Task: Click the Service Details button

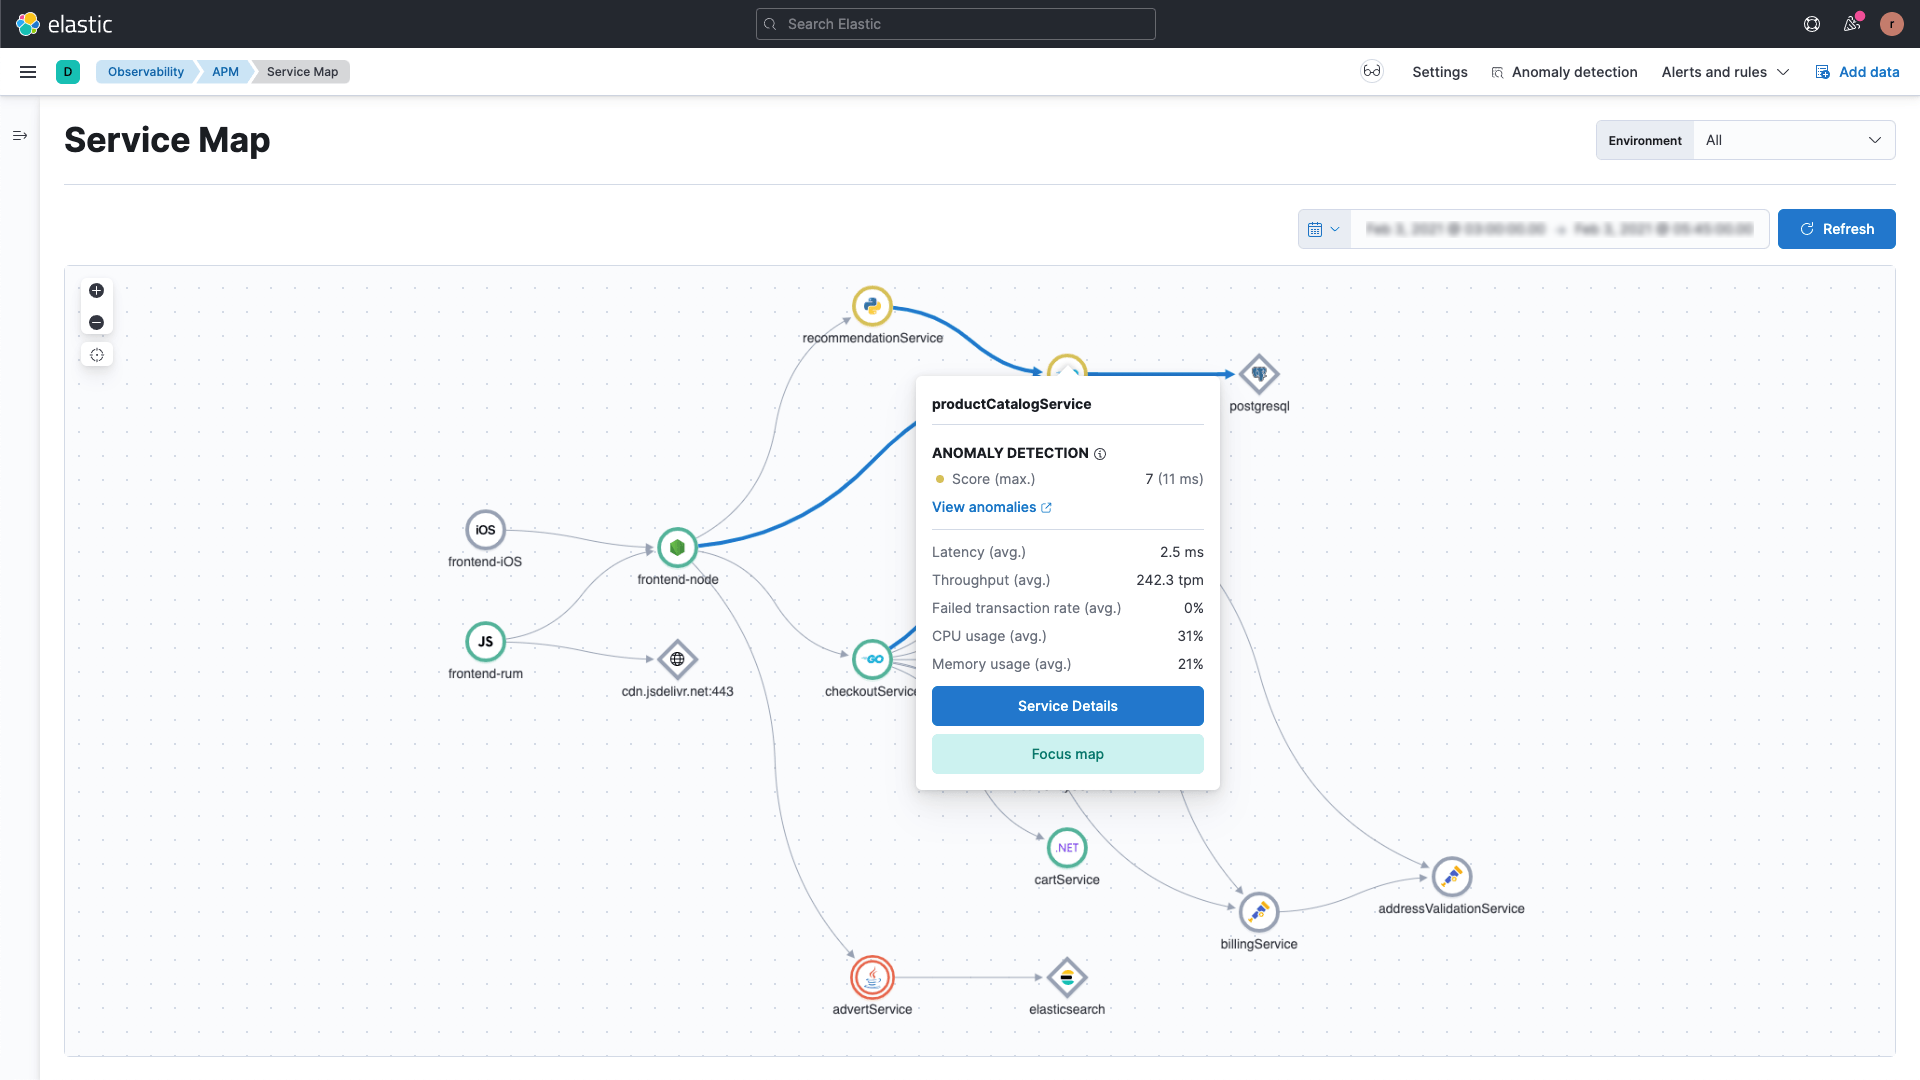Action: pos(1068,705)
